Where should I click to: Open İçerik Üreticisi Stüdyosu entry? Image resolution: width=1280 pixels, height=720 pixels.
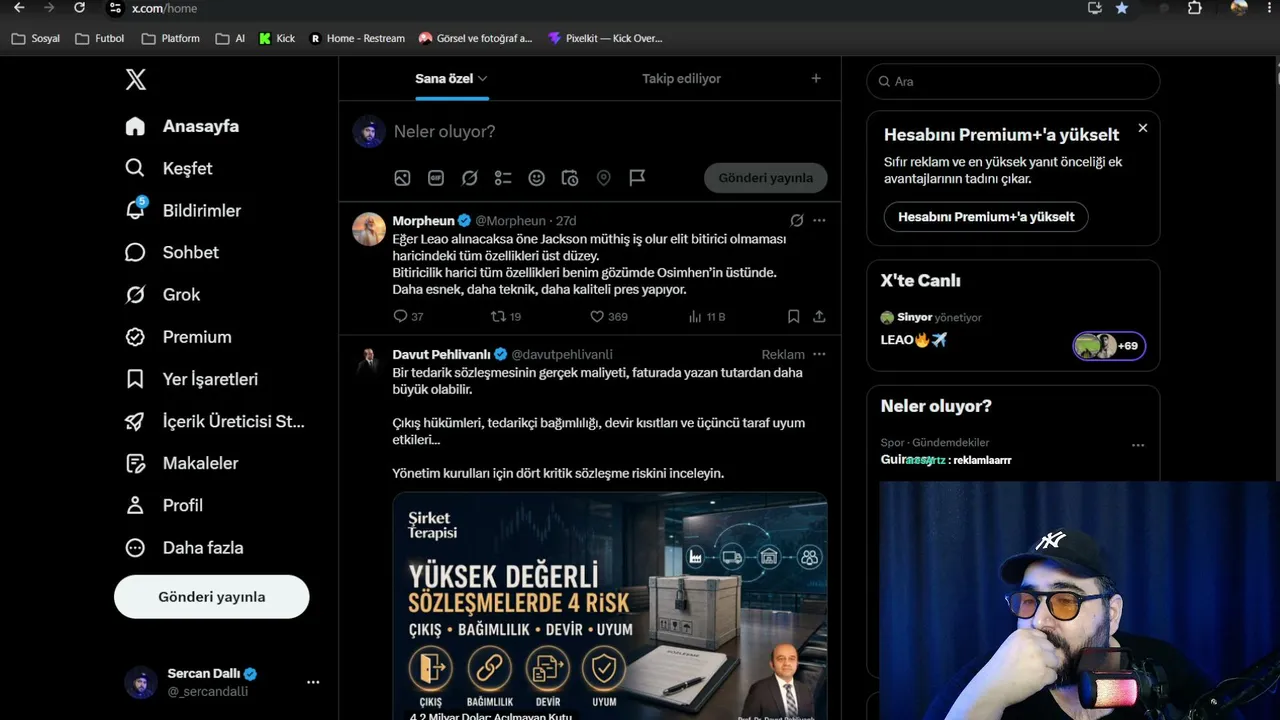click(x=215, y=421)
